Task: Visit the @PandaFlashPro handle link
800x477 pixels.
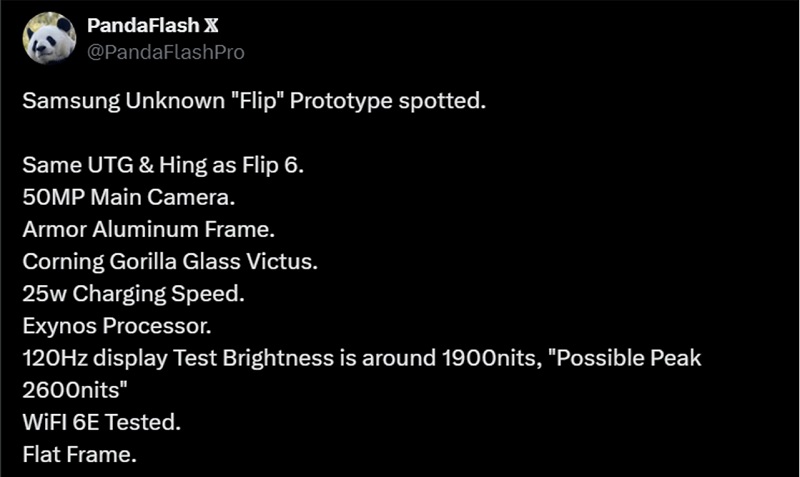Action: [166, 52]
